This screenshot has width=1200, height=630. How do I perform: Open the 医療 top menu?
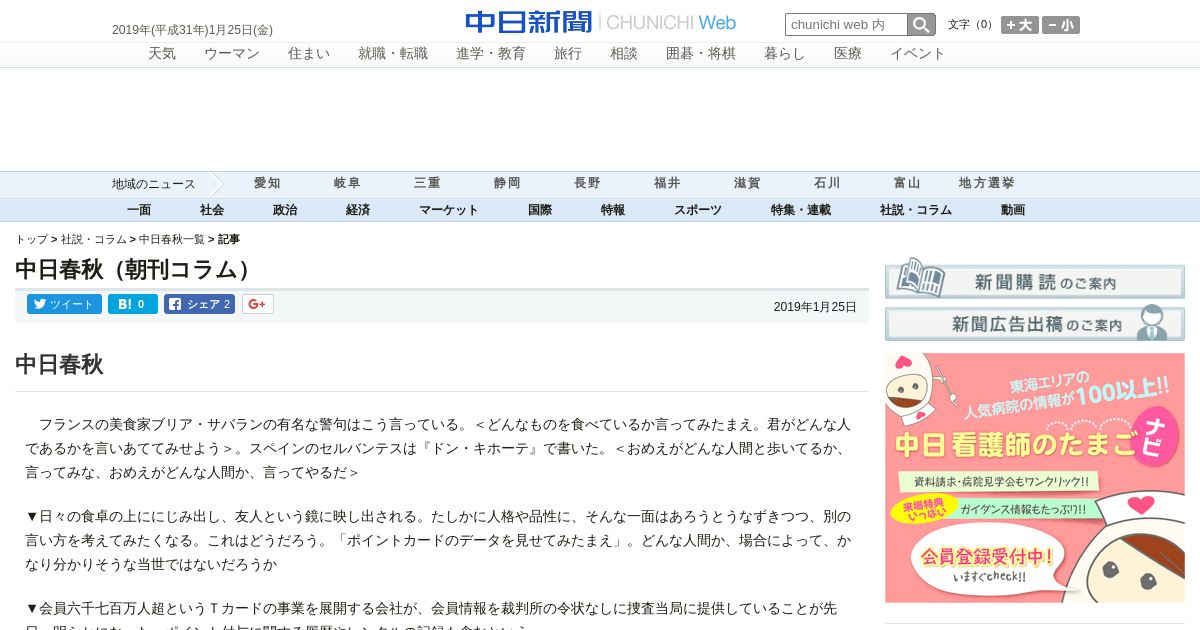point(848,54)
